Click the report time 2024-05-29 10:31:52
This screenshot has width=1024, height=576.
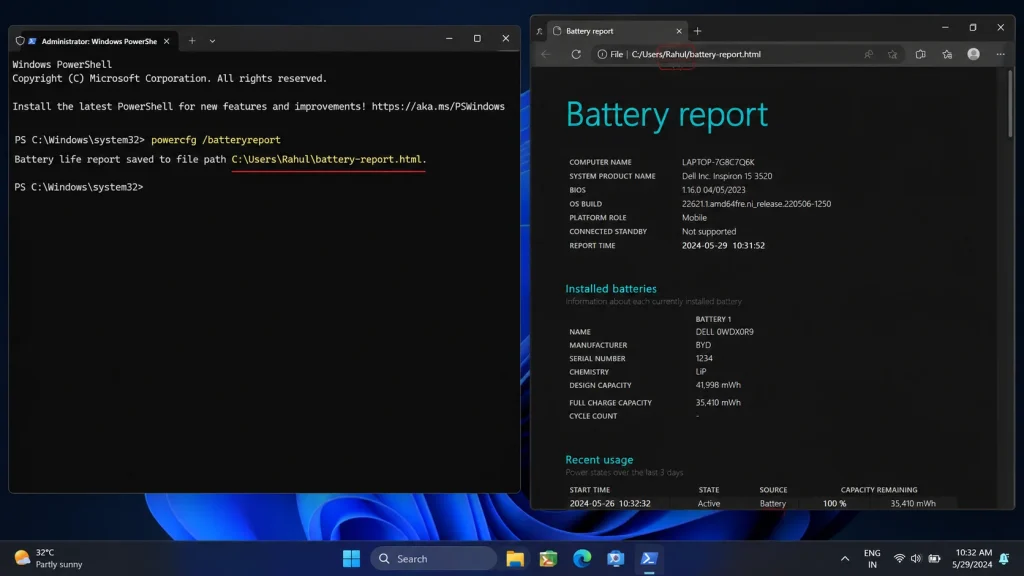(723, 246)
